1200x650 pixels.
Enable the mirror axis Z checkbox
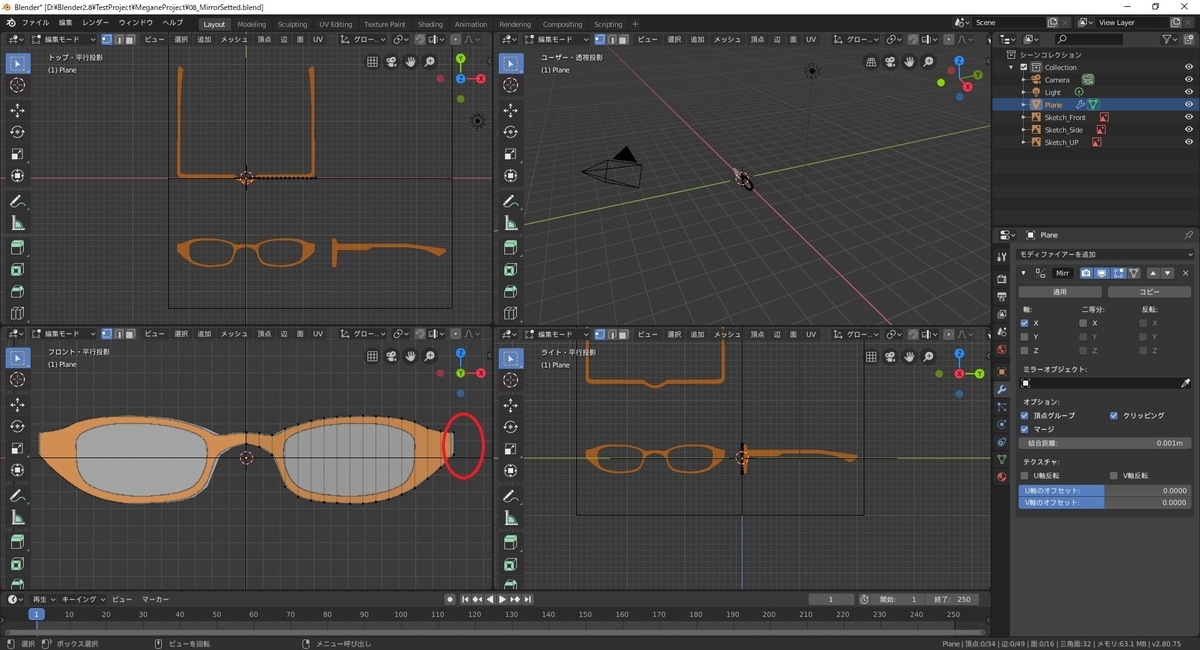click(1024, 351)
